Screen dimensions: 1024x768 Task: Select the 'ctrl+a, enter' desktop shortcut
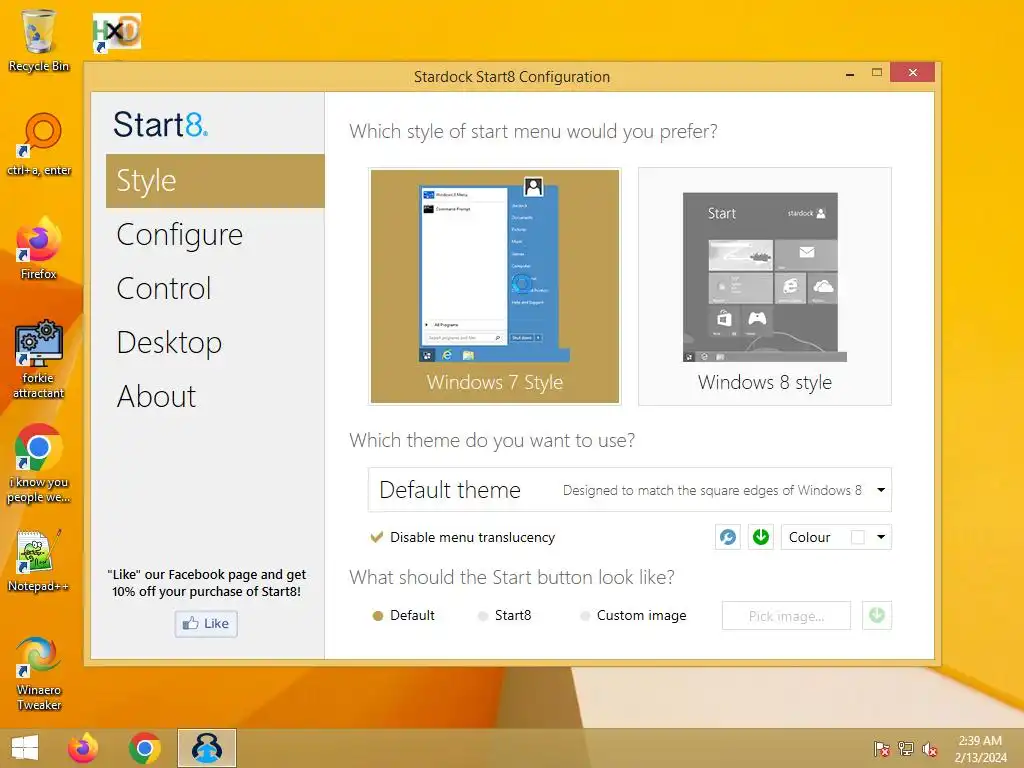click(x=39, y=144)
